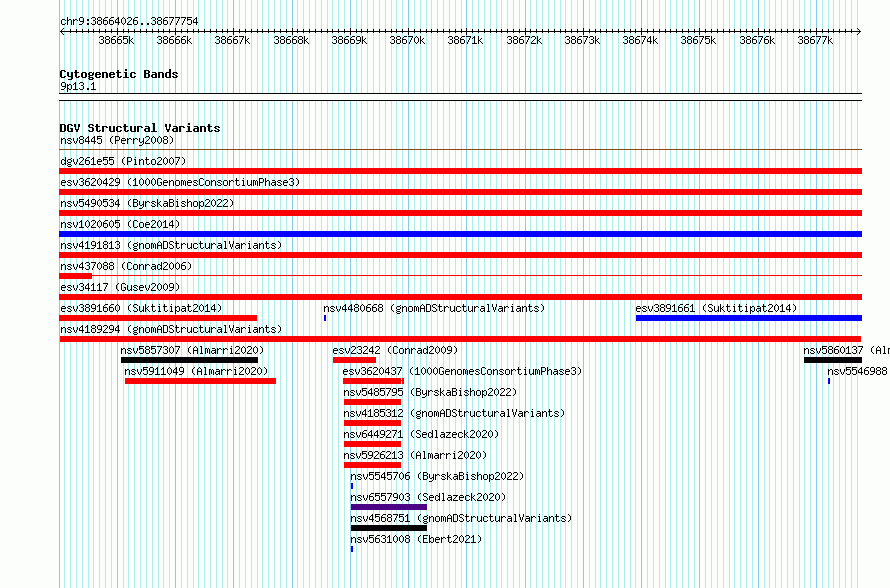
Task: Click the small blue mark under nsv4480668
Action: tap(325, 318)
